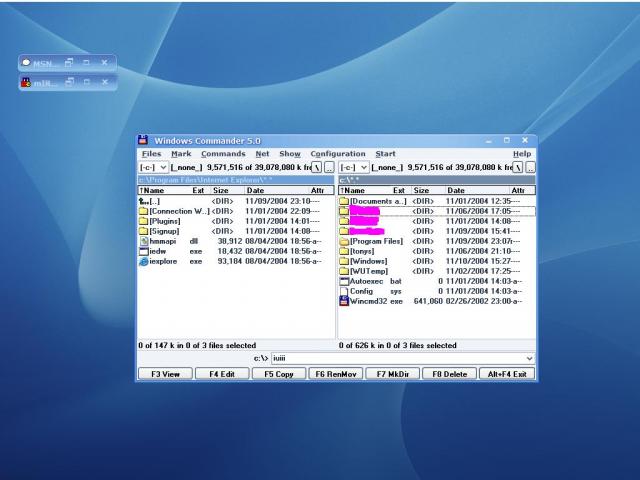
Task: Restore the minimized MSN window
Action: click(x=69, y=62)
